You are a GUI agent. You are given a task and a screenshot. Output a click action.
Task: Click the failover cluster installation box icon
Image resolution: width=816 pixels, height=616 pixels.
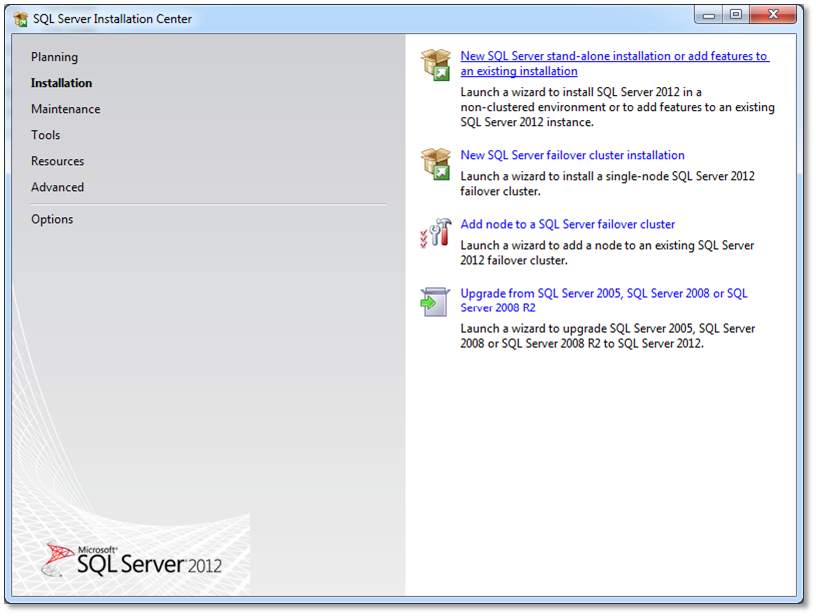[x=436, y=164]
